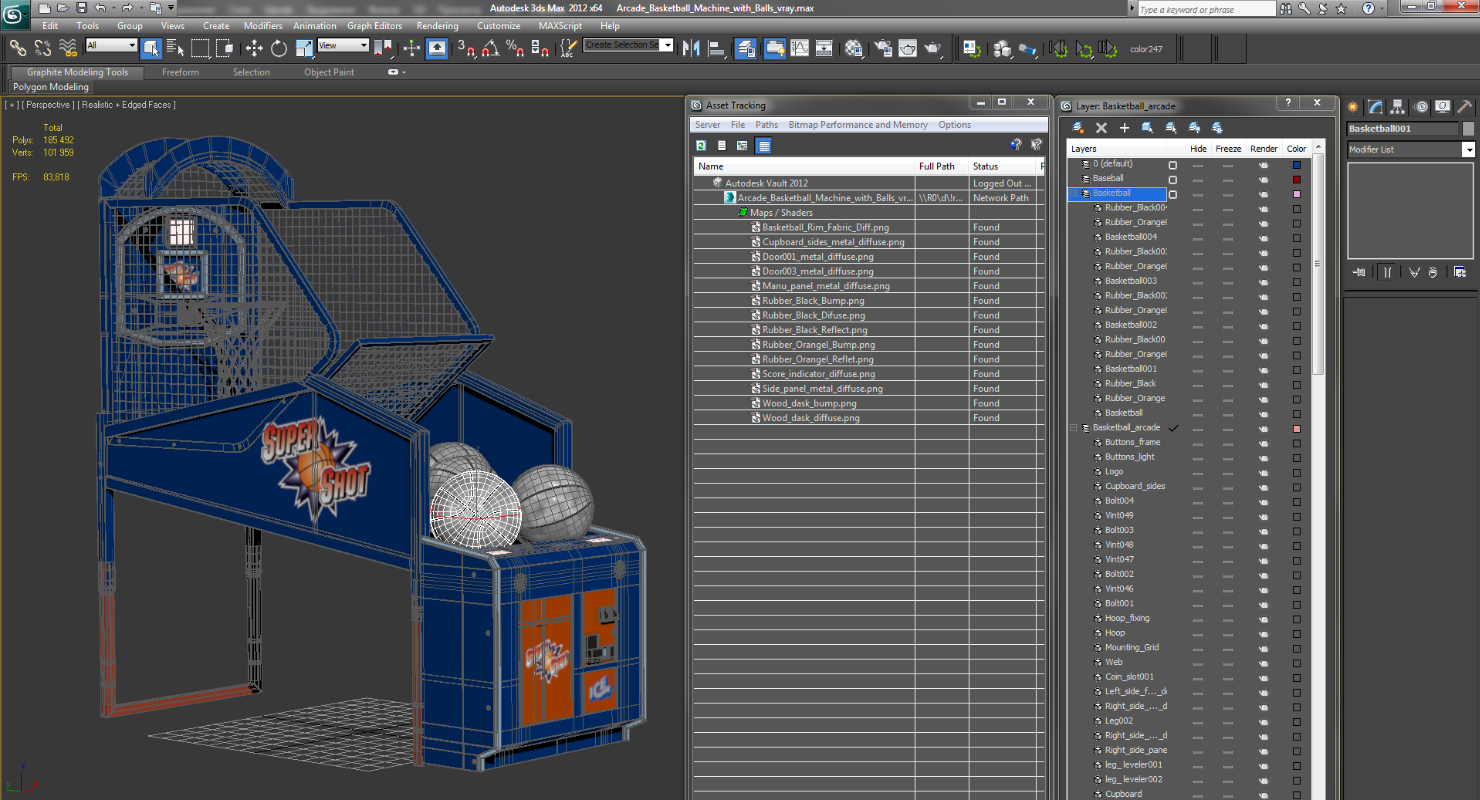Create new layer with plus icon
The image size is (1480, 800).
[1124, 128]
